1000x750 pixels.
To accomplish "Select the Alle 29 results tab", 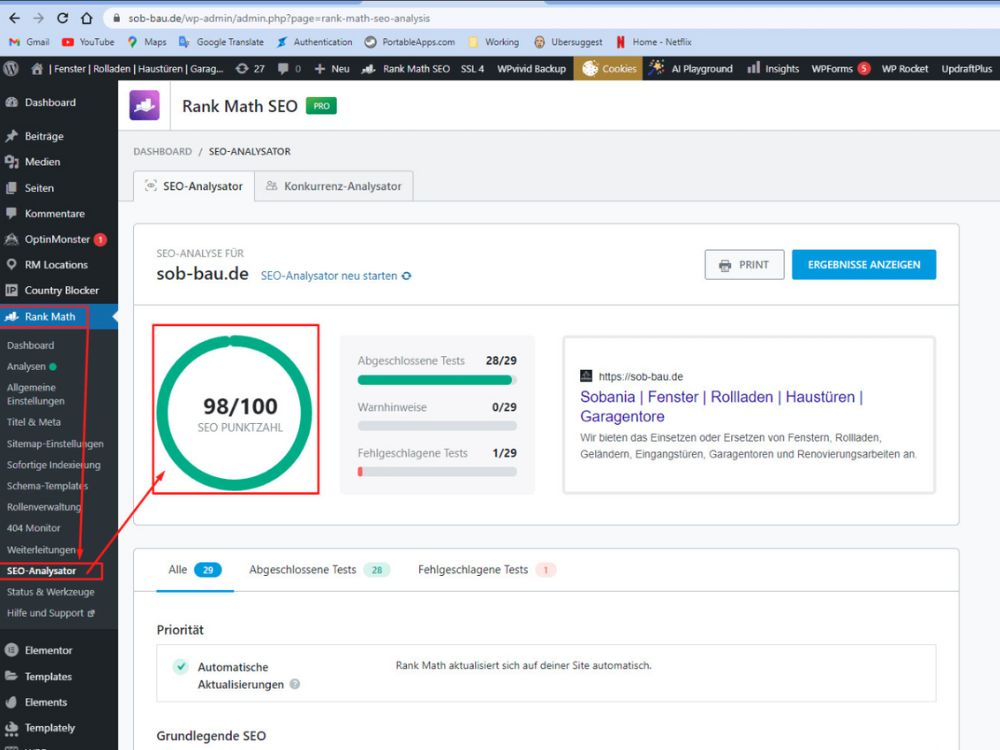I will coord(195,570).
